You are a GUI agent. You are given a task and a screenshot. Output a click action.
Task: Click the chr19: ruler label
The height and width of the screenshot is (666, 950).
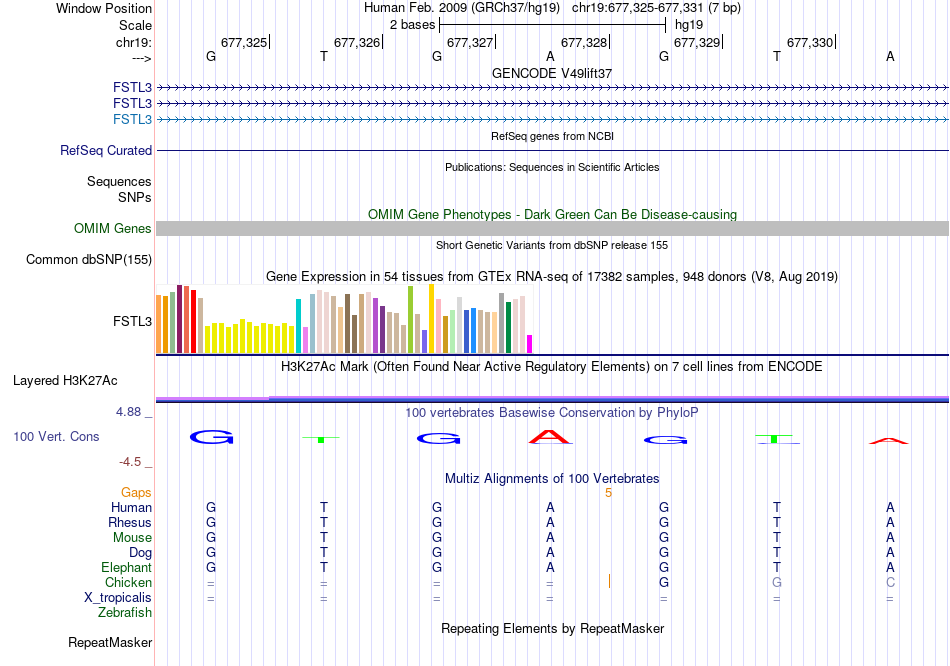click(133, 42)
